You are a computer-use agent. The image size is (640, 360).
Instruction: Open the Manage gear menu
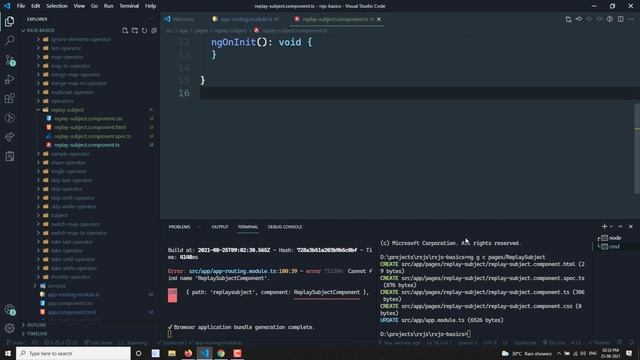9,328
